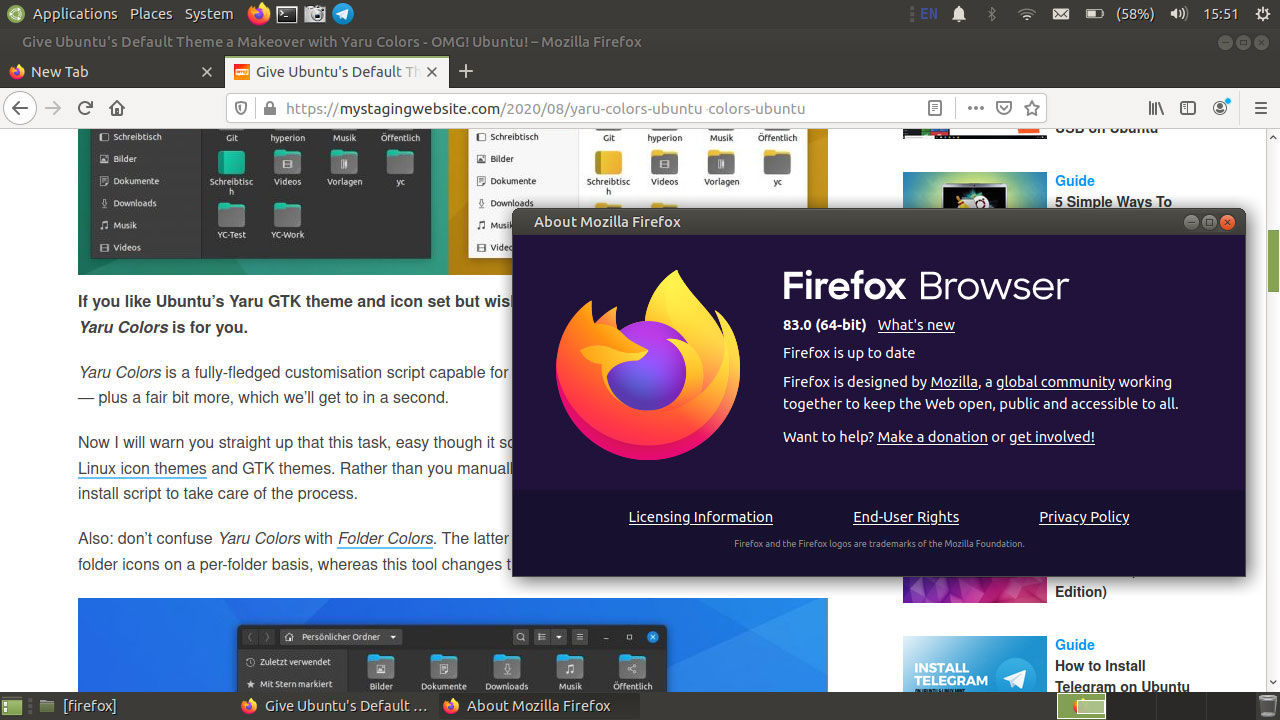Open the Firefox hamburger menu
Screen dimensions: 1280x720
[1261, 108]
